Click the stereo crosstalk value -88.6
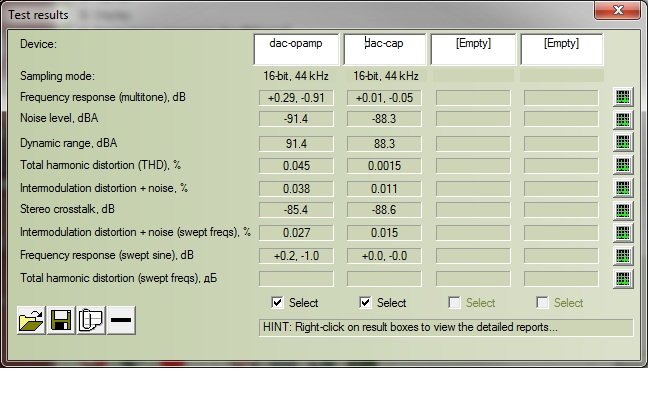Viewport: 648px width, 406px height. (x=384, y=210)
